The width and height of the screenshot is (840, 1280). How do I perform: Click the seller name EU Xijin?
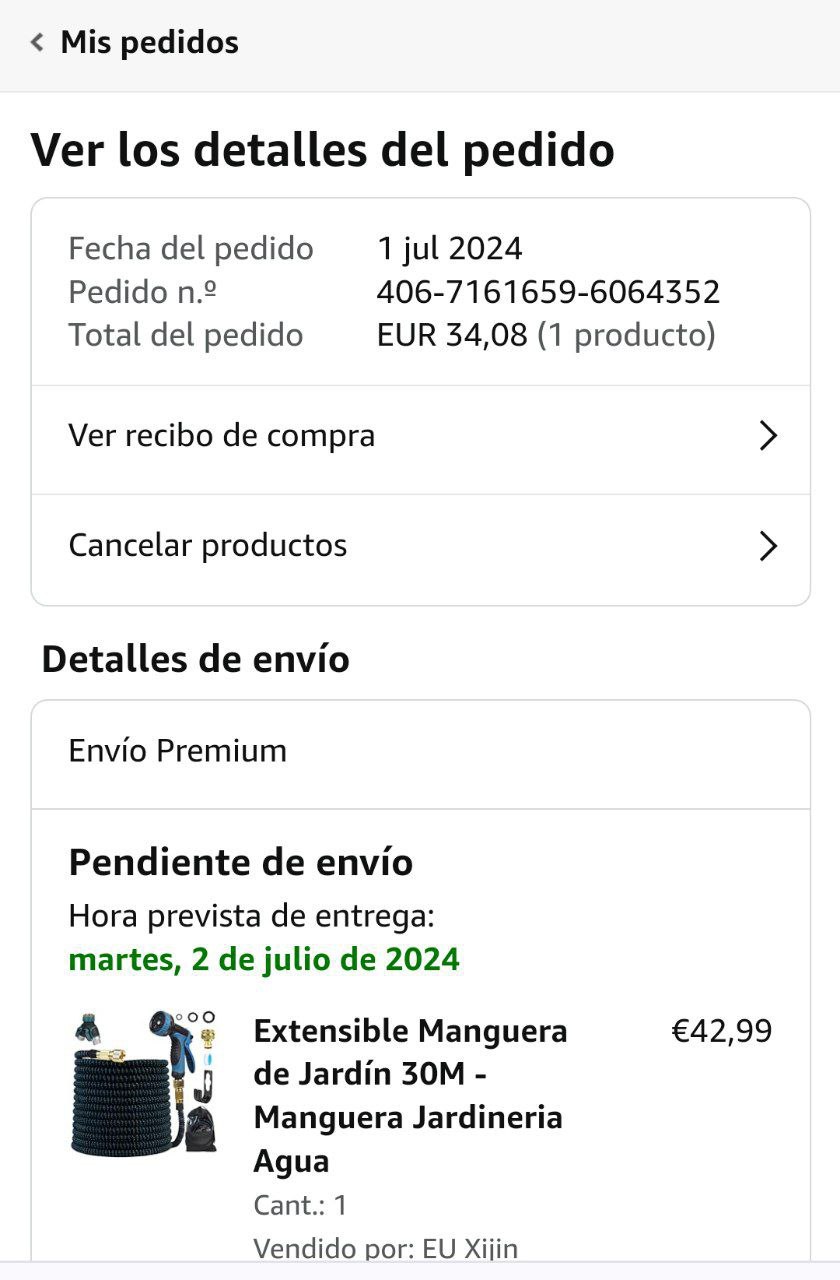[x=470, y=1249]
